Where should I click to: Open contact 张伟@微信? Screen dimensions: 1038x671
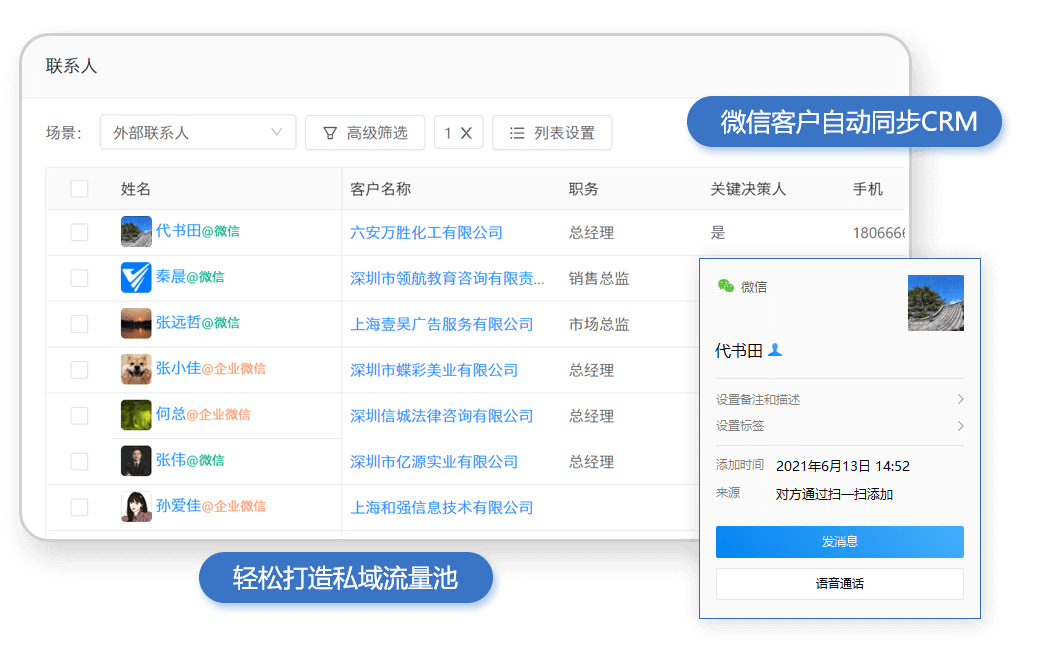click(x=190, y=460)
